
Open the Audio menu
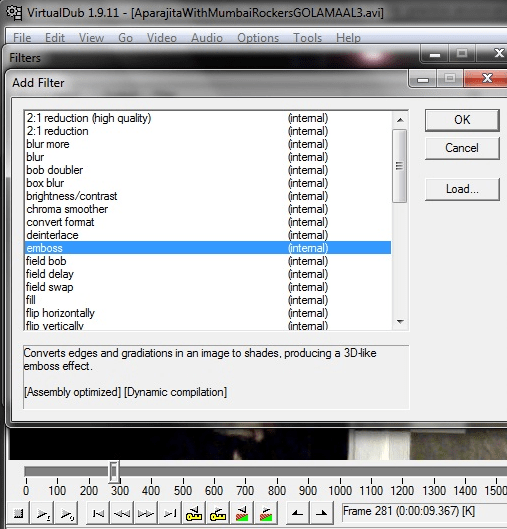207,37
